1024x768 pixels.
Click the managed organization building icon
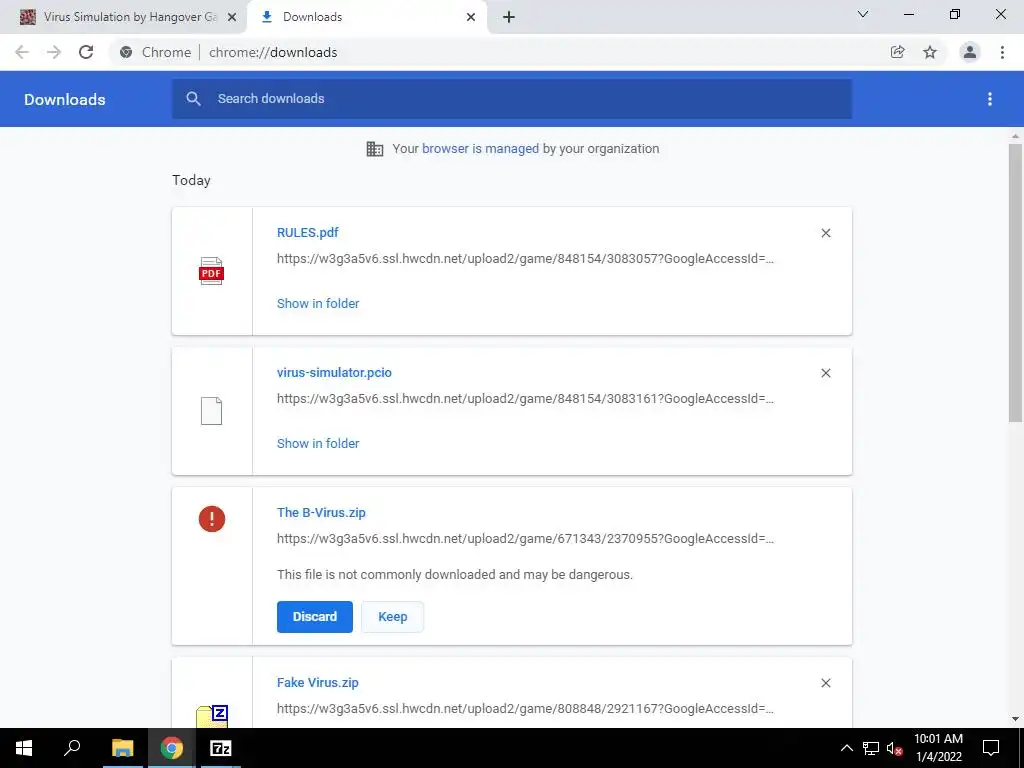pyautogui.click(x=375, y=149)
